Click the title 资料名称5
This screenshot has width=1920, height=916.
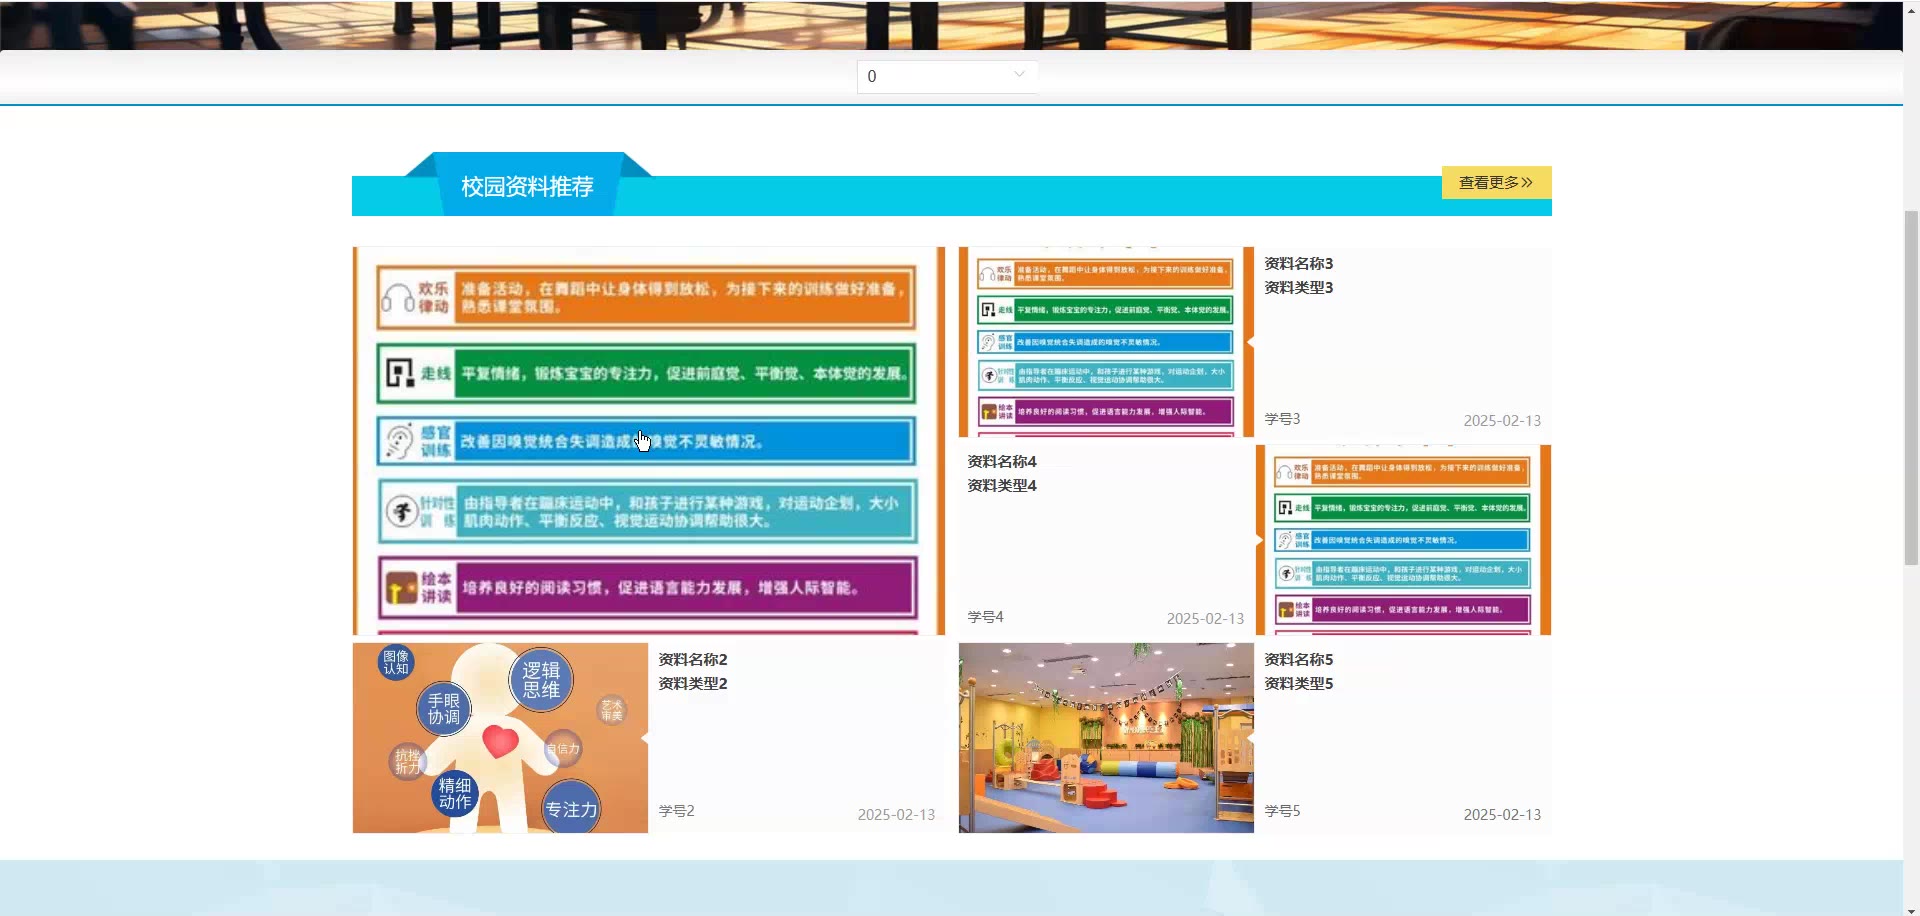click(x=1298, y=659)
